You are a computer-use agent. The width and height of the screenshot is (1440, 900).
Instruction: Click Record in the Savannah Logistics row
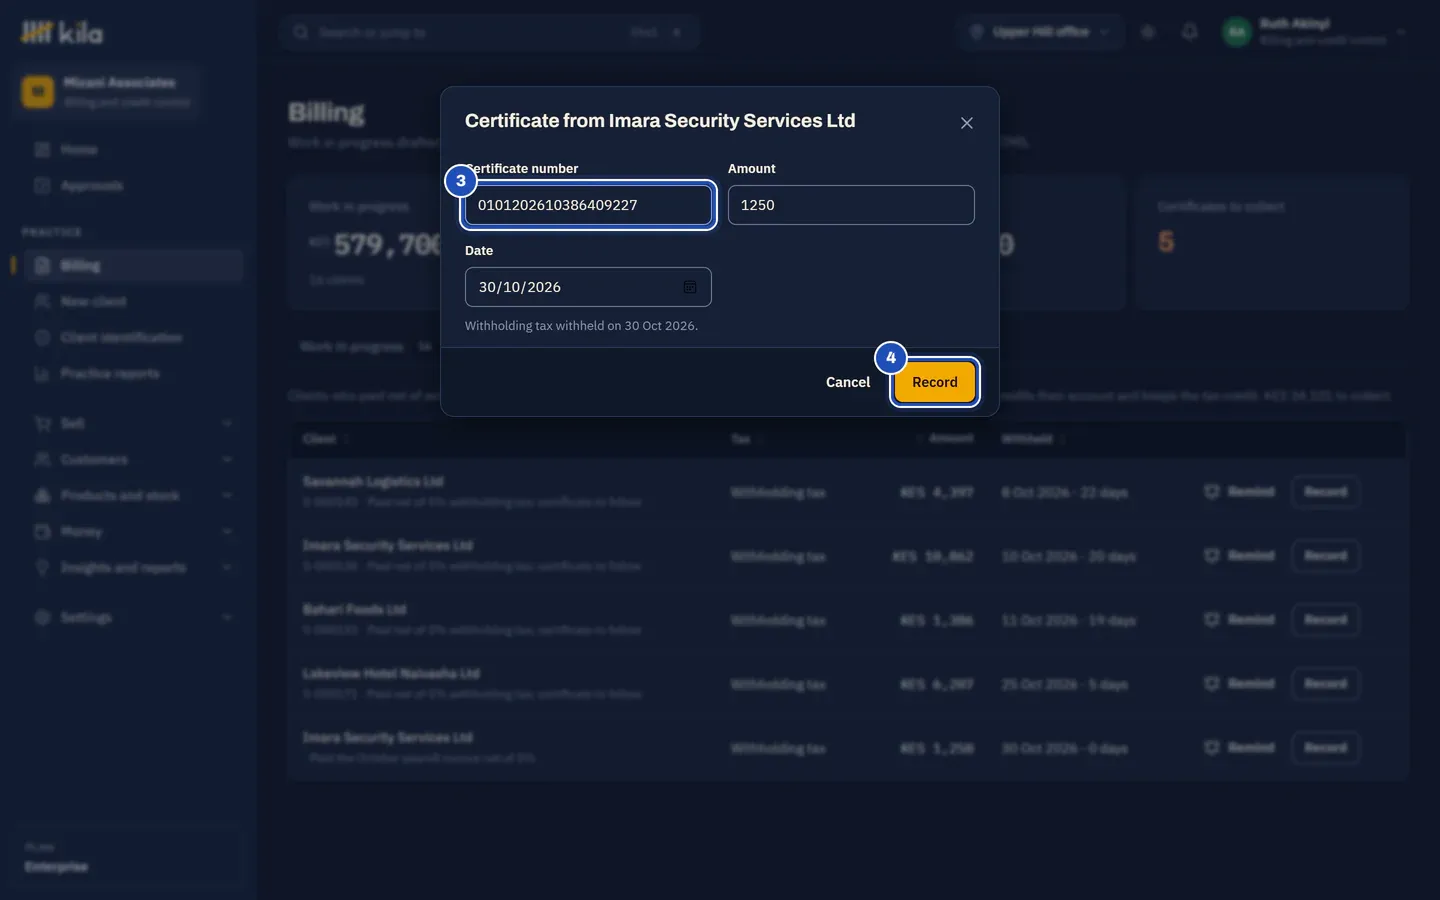pyautogui.click(x=1325, y=492)
